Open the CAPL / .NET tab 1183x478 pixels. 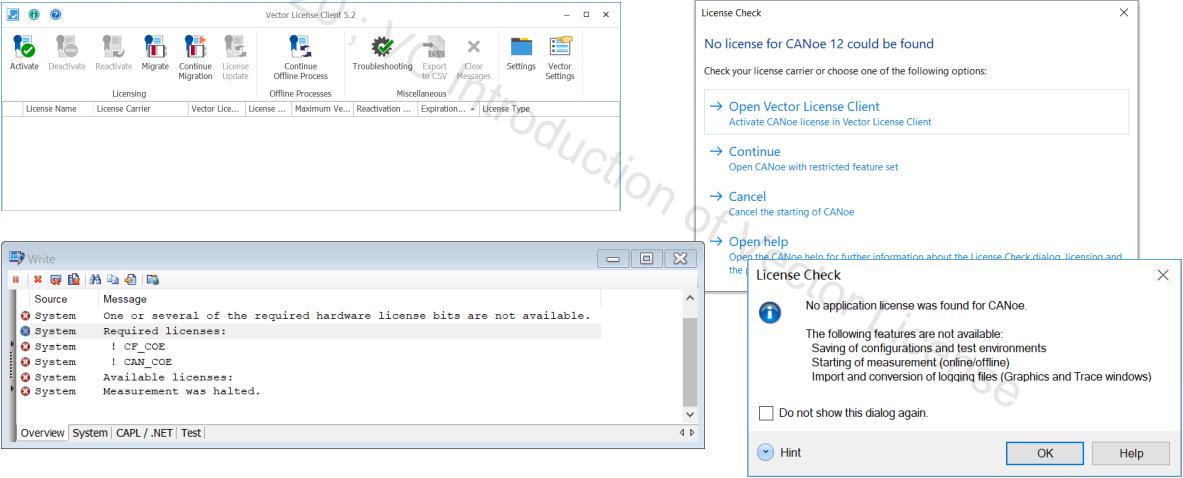coord(145,433)
